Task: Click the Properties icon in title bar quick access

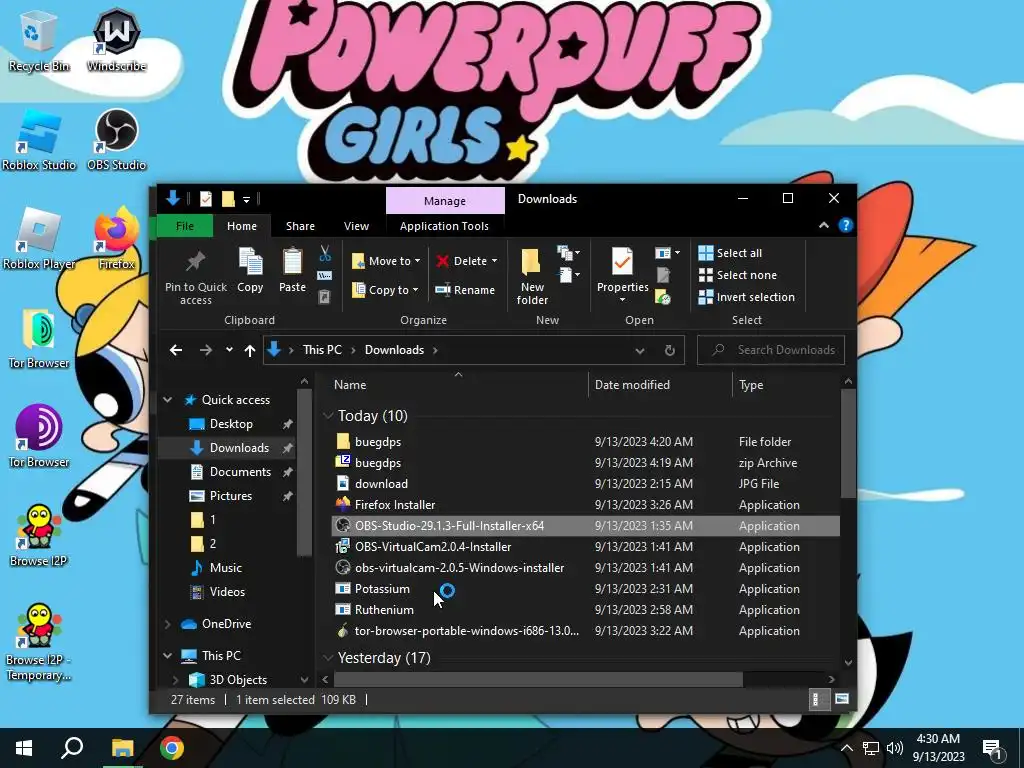Action: click(x=206, y=199)
